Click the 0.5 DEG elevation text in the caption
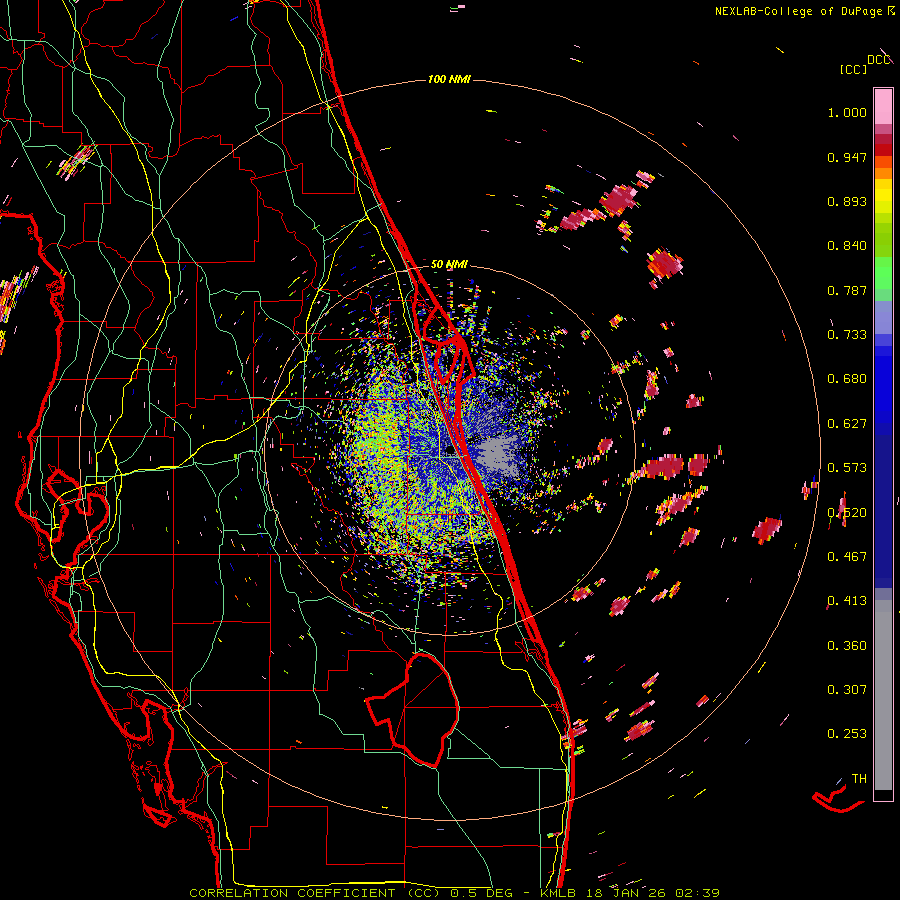The image size is (900, 900). pyautogui.click(x=482, y=893)
